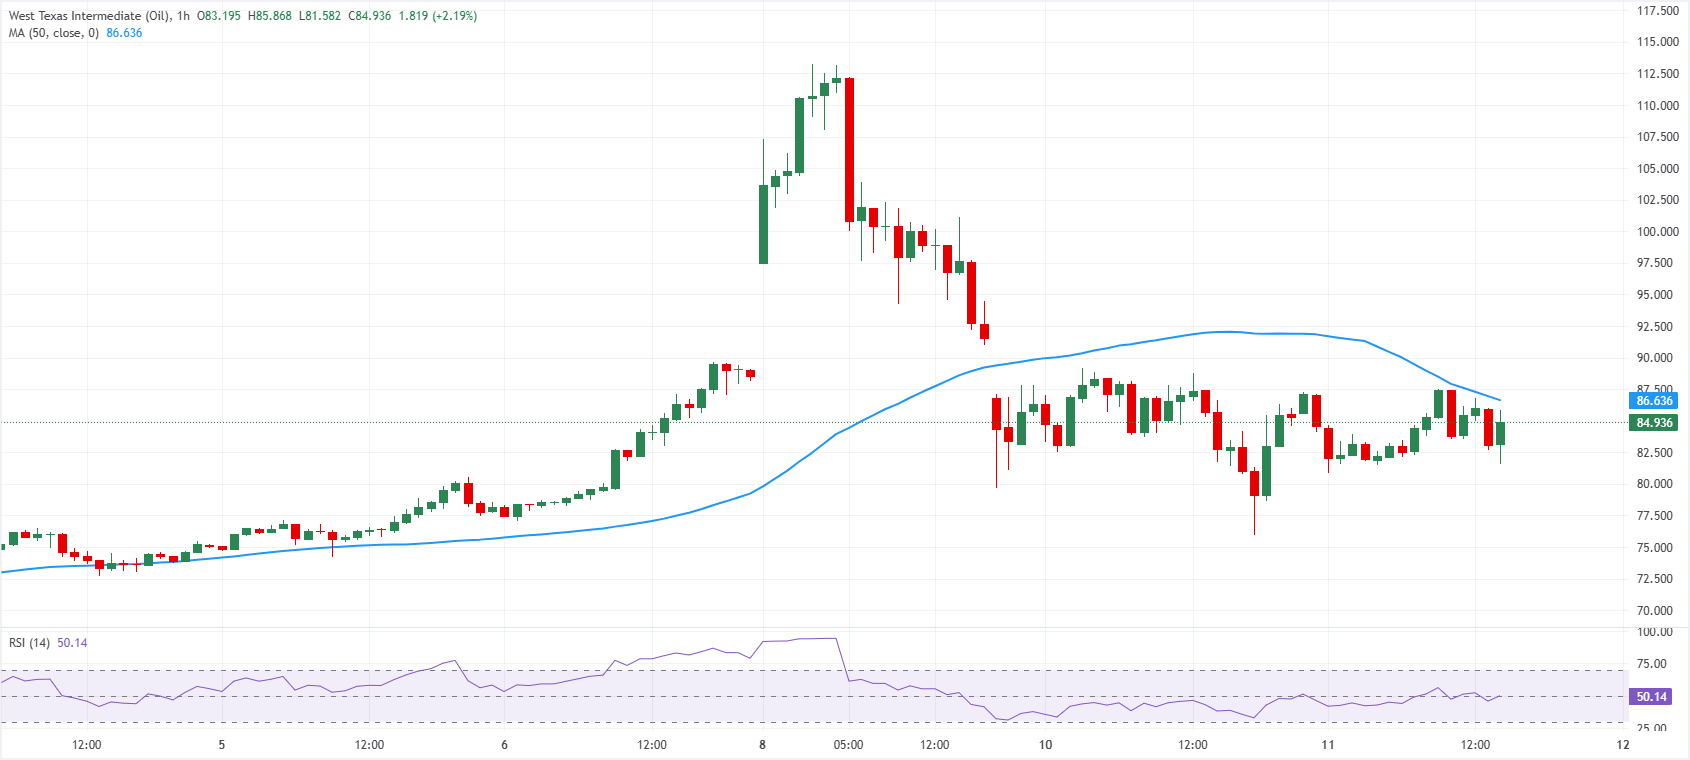Click the 117.500 top price axis label

[1657, 11]
